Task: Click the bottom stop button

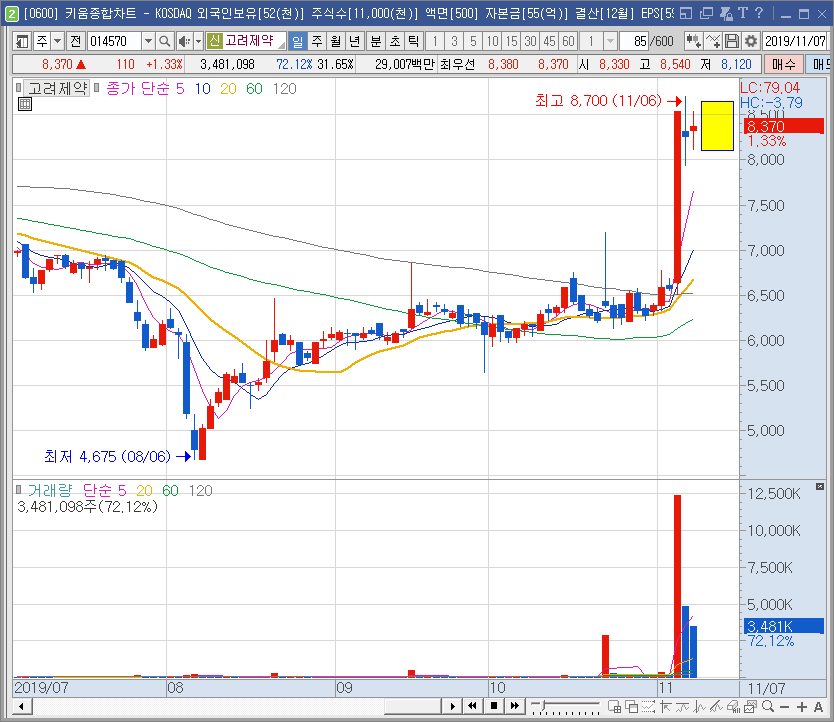Action: pos(494,707)
